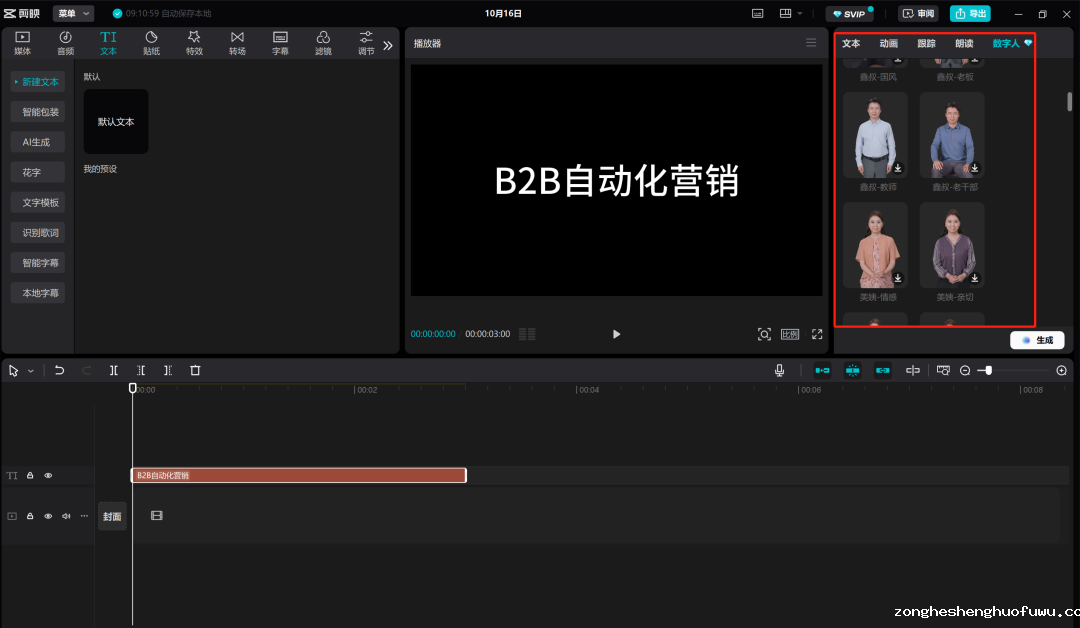Image resolution: width=1080 pixels, height=628 pixels.
Task: Trim left of playhead icon
Action: coord(141,370)
